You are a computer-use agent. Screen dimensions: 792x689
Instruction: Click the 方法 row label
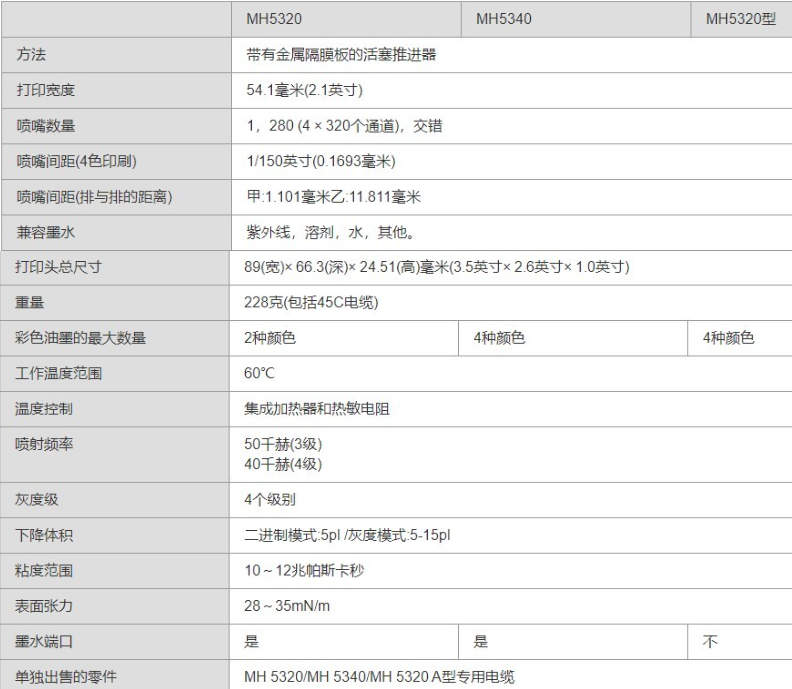point(31,55)
